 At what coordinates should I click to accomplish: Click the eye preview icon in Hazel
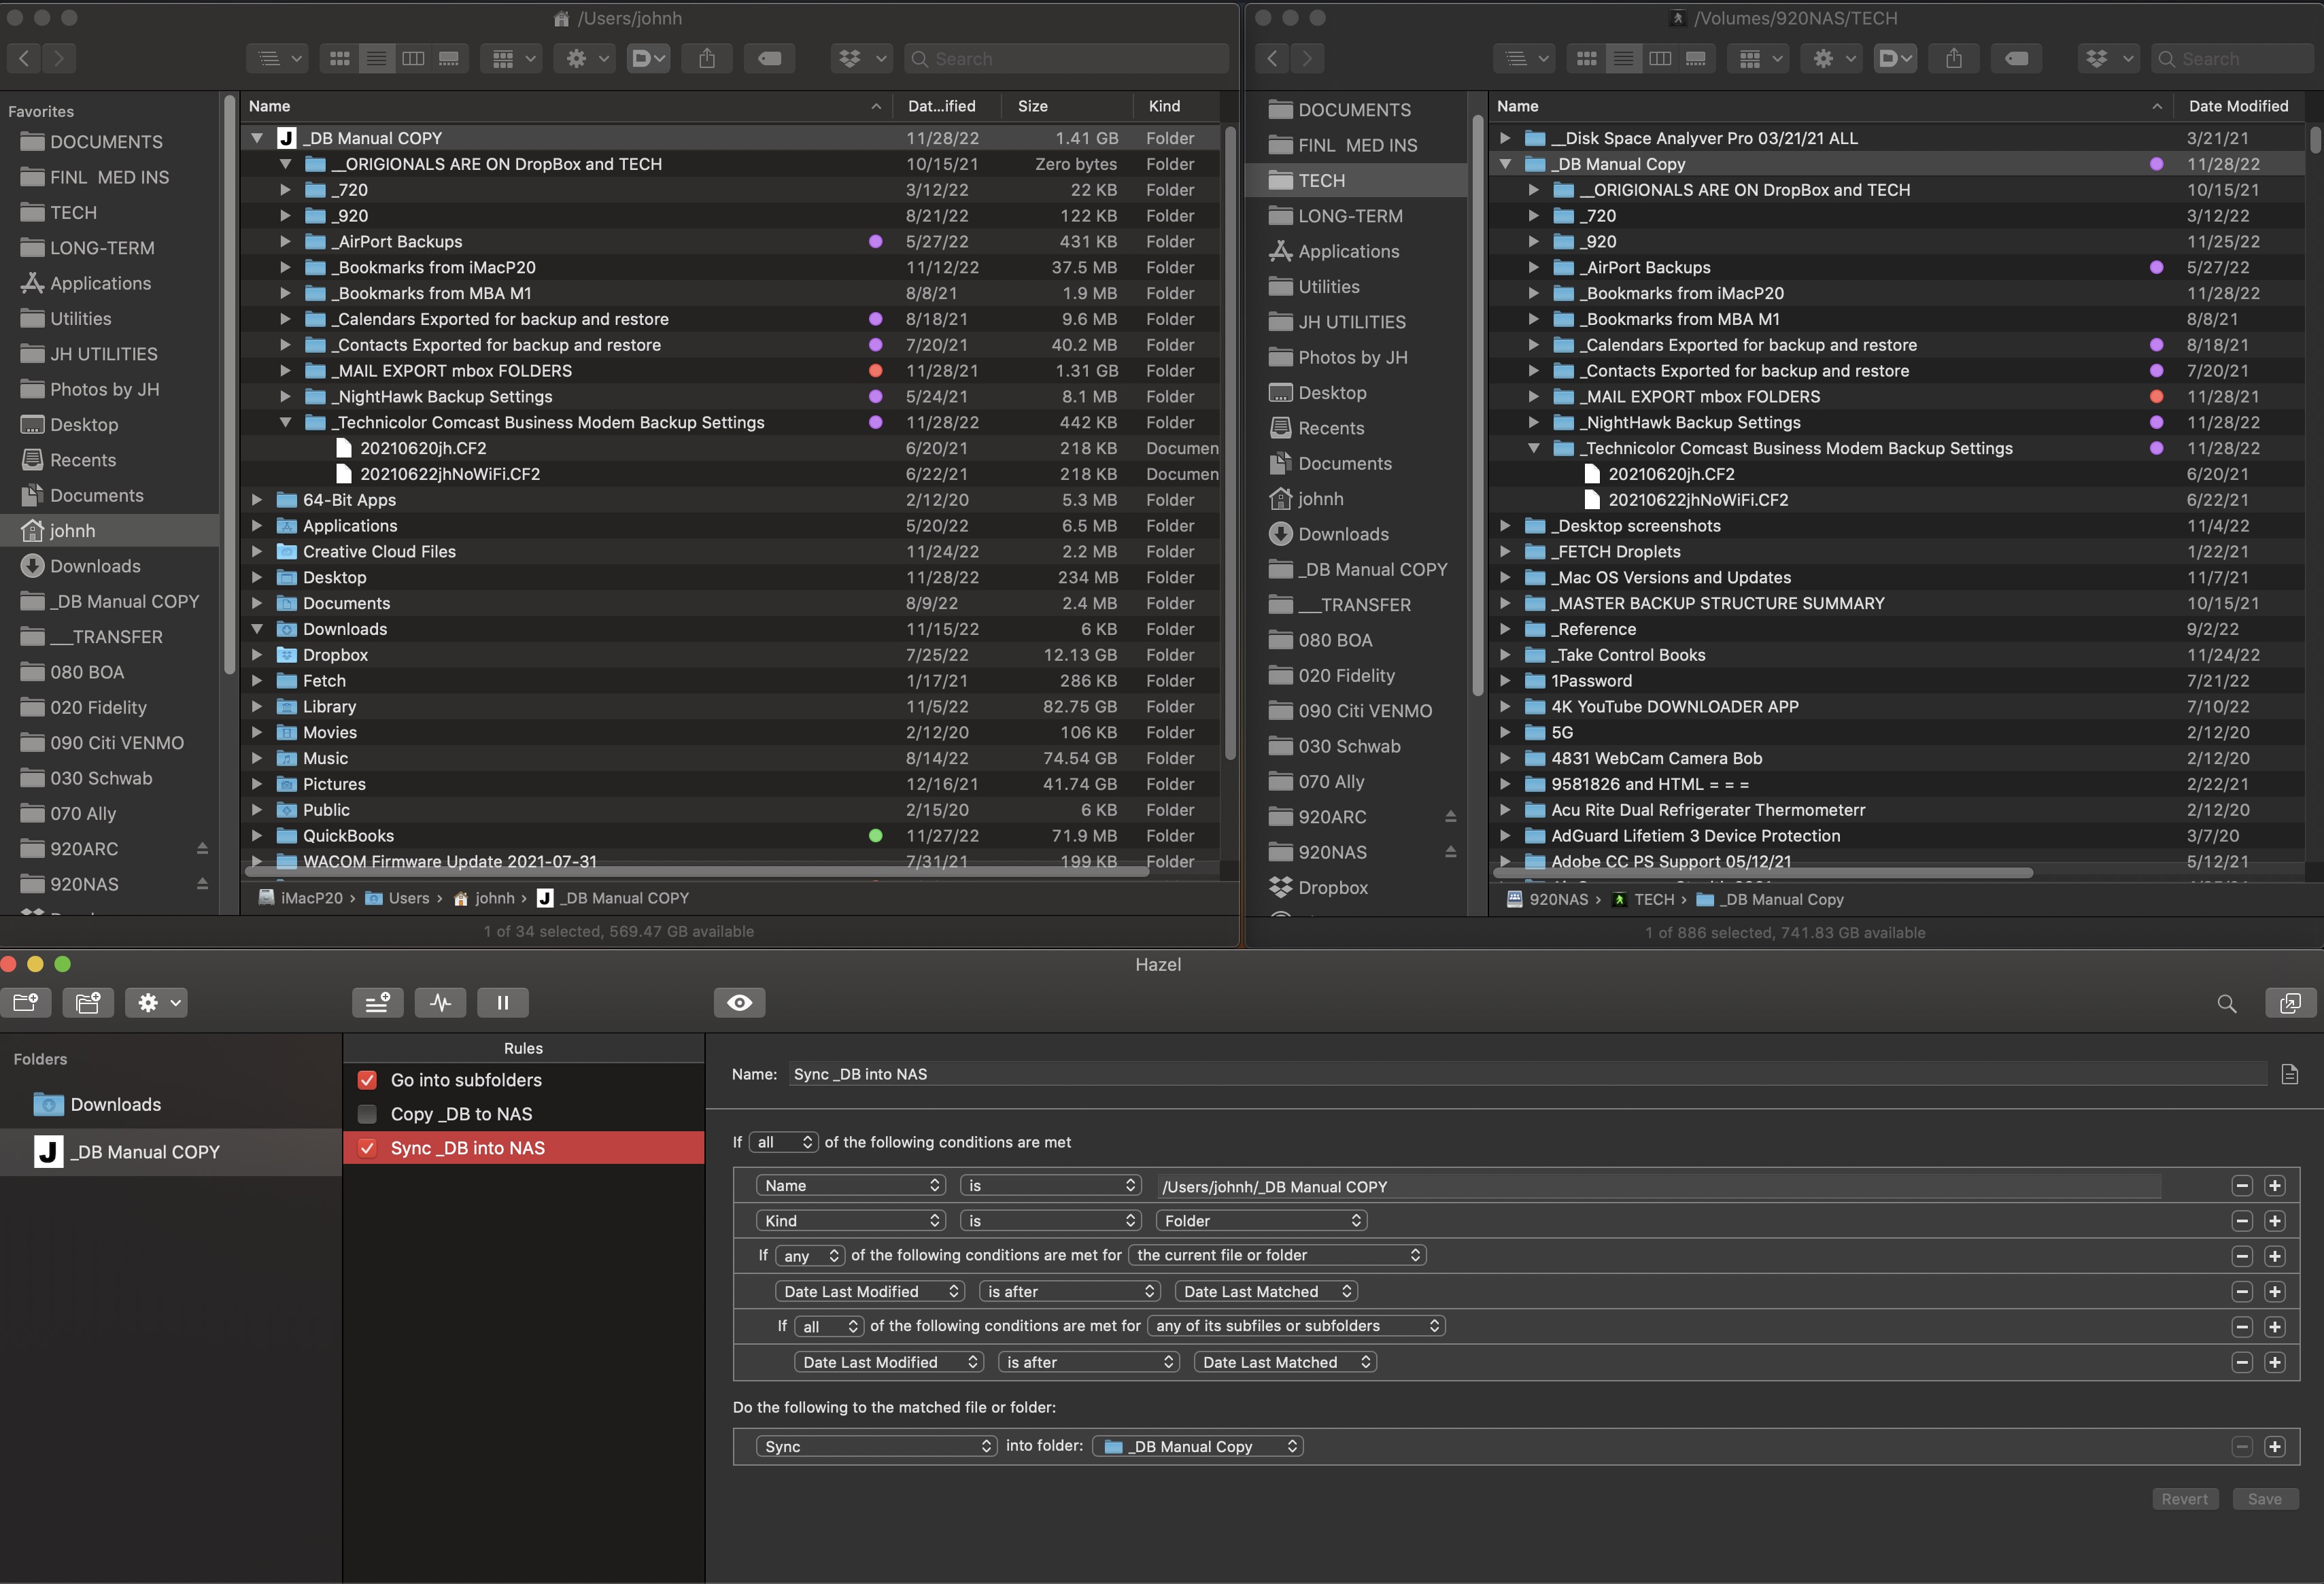click(x=739, y=1002)
